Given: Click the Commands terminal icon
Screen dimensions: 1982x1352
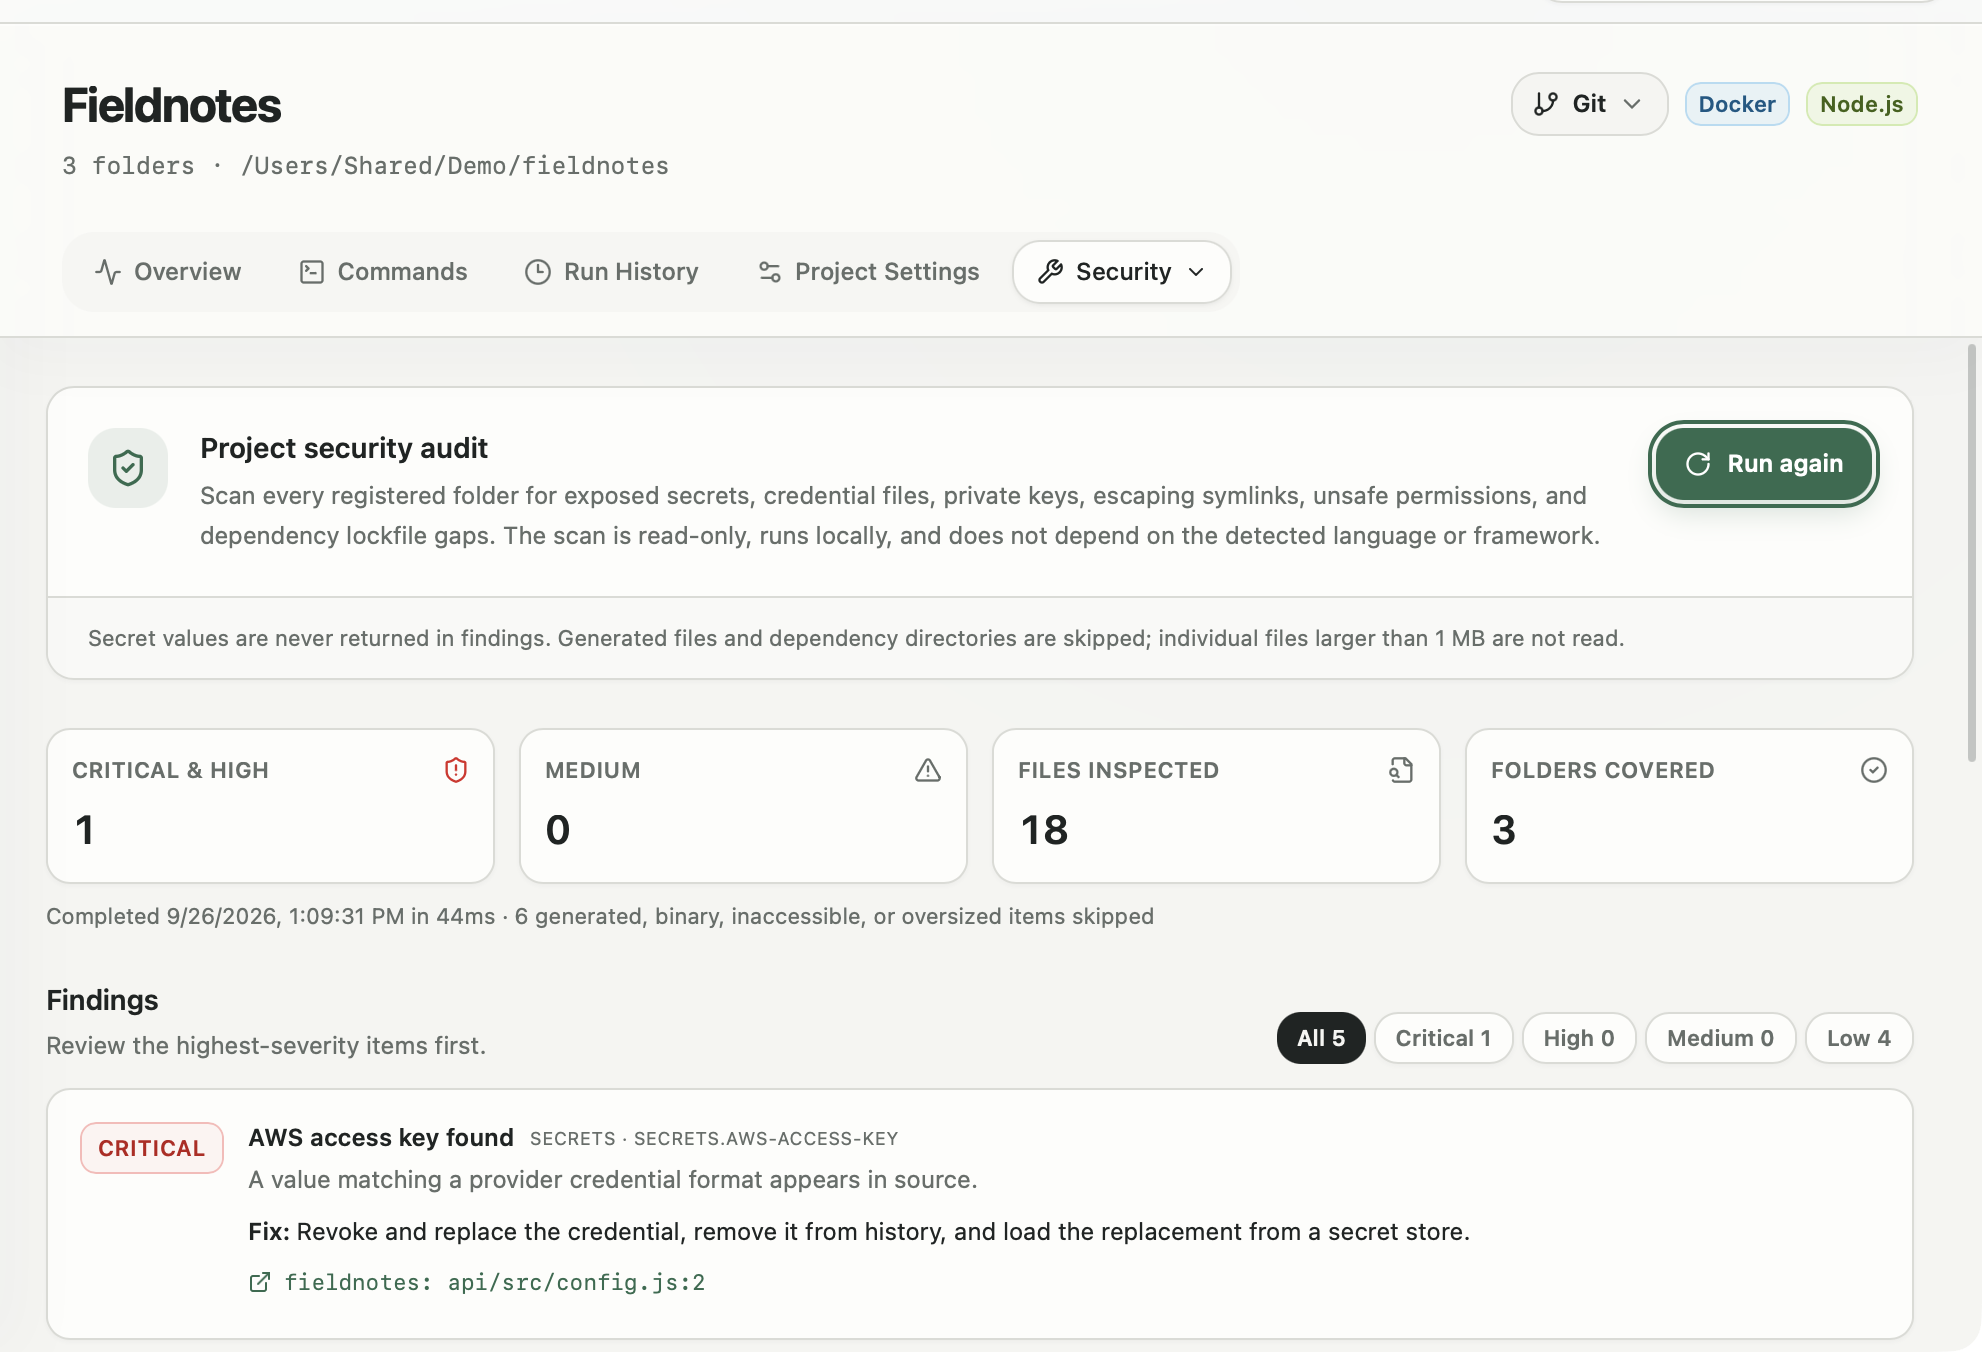Looking at the screenshot, I should 312,272.
